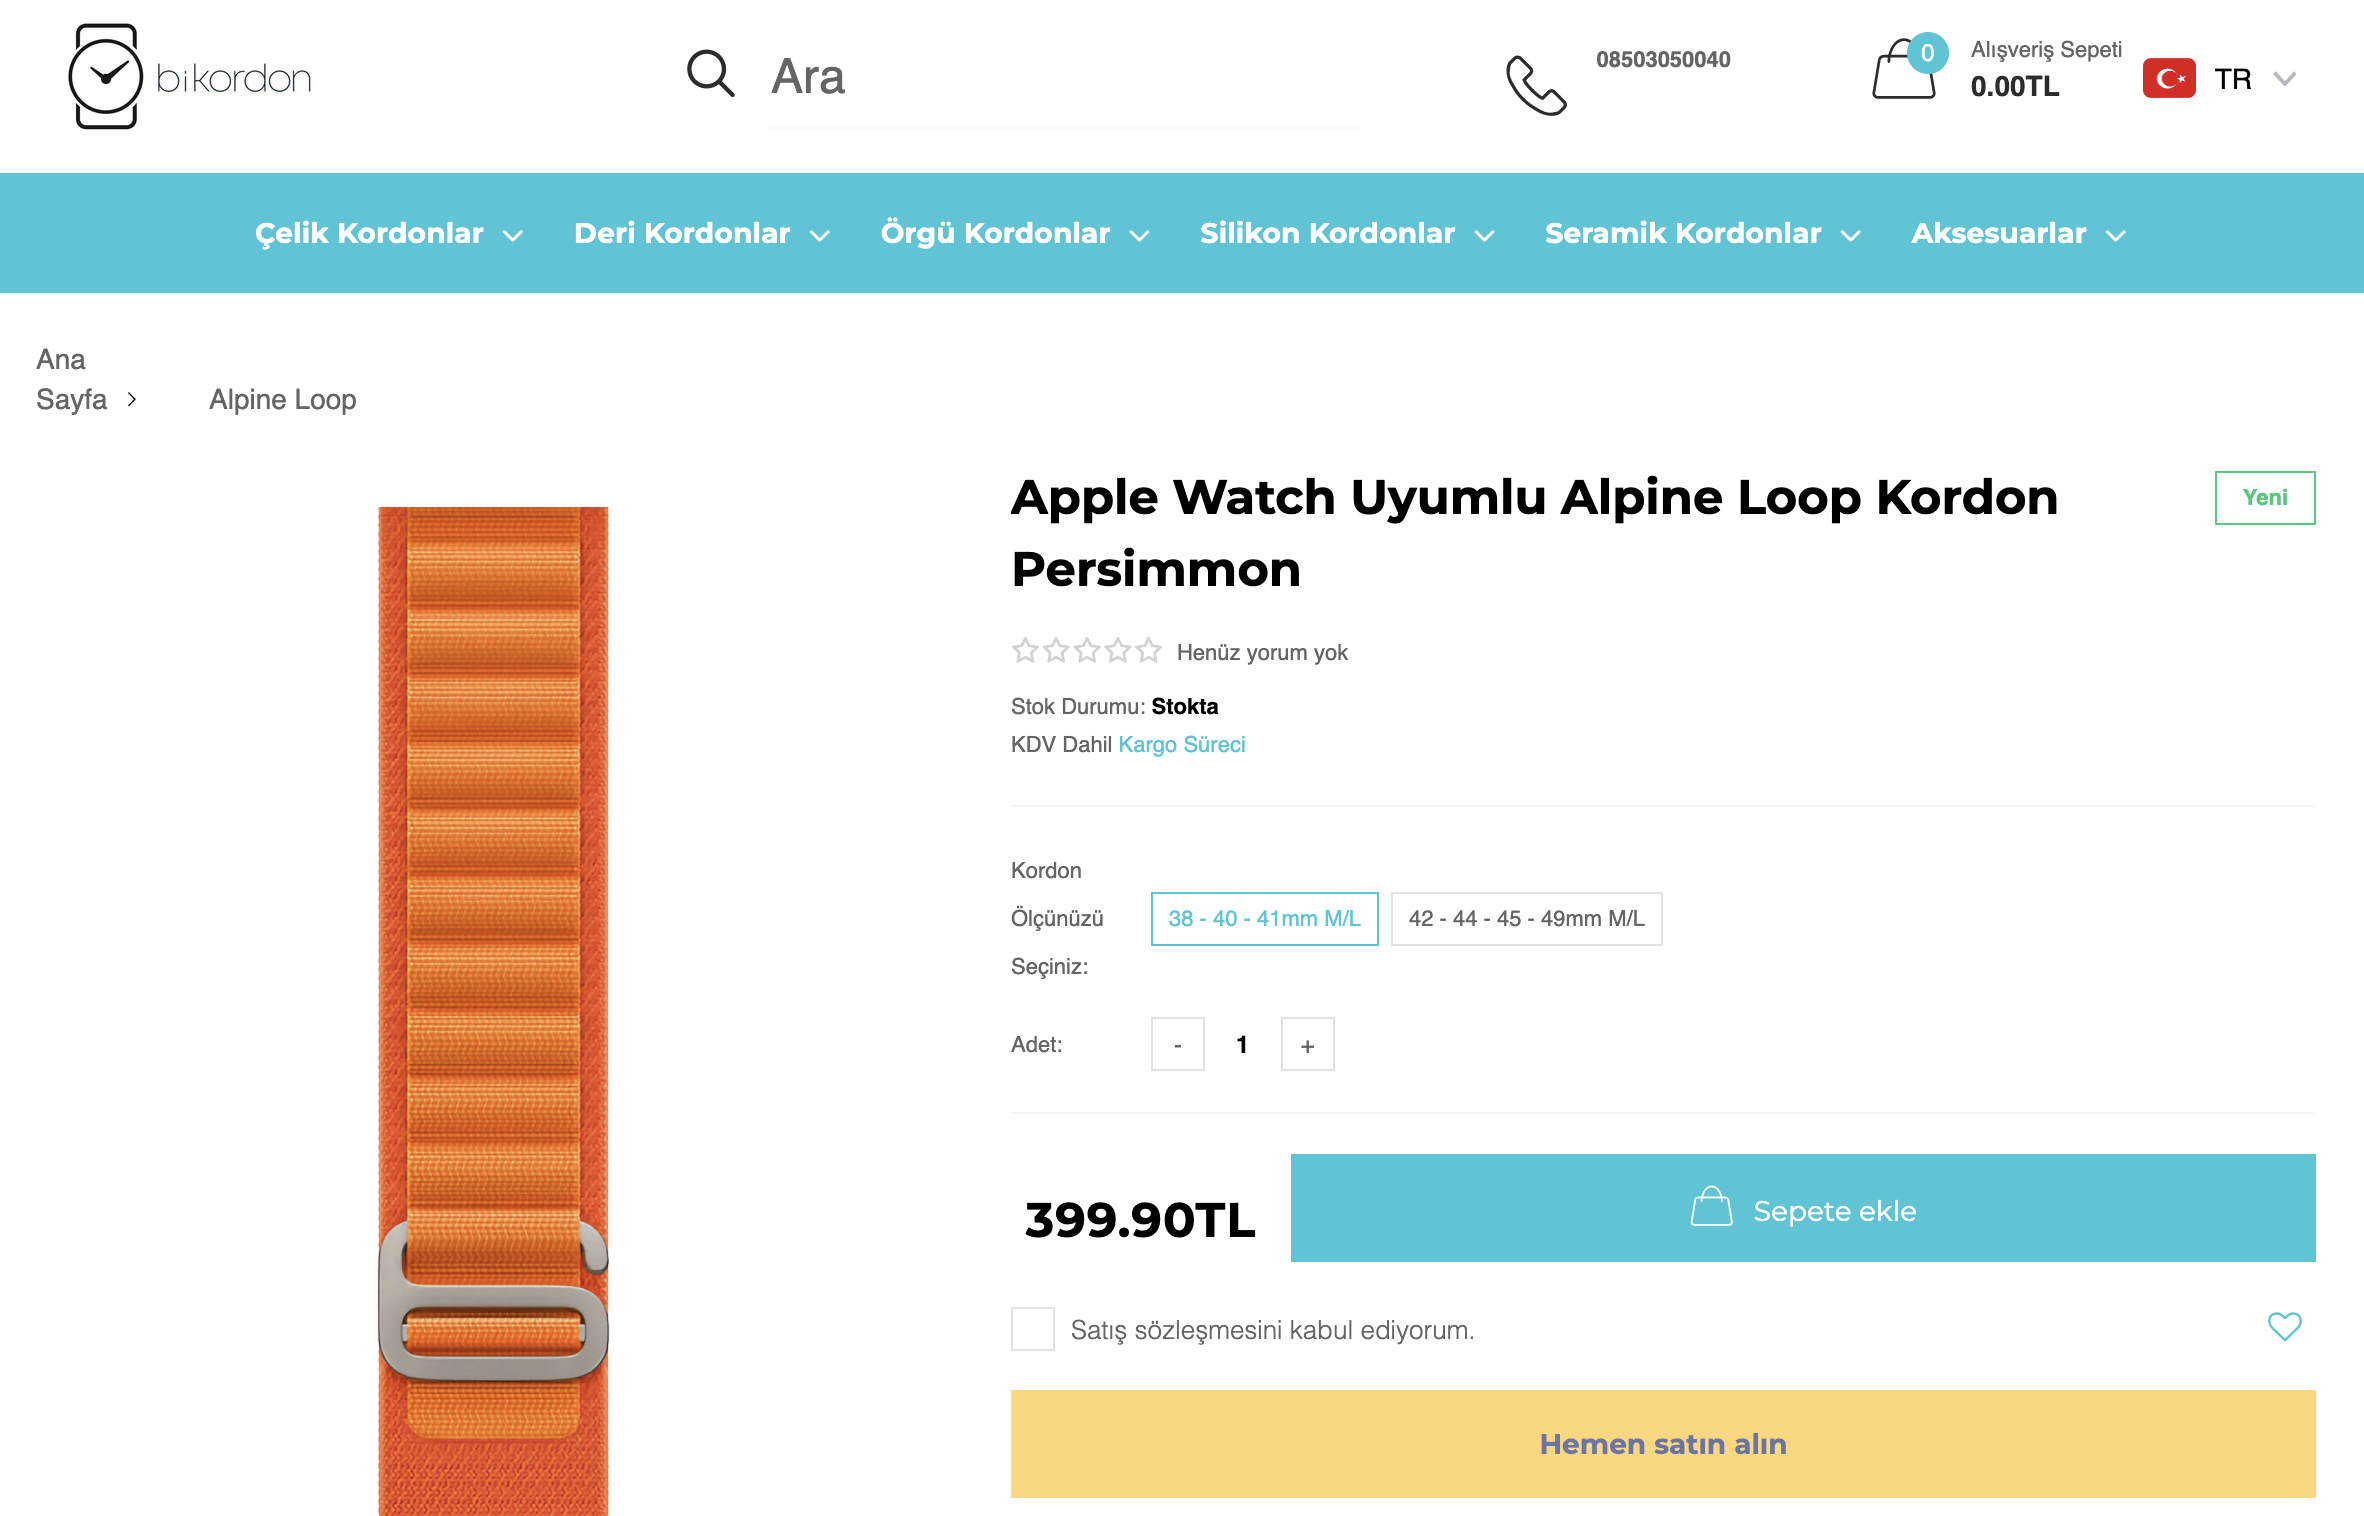This screenshot has height=1516, width=2364.
Task: Click the breadcrumb arrow after Ana Sayfa
Action: click(132, 400)
